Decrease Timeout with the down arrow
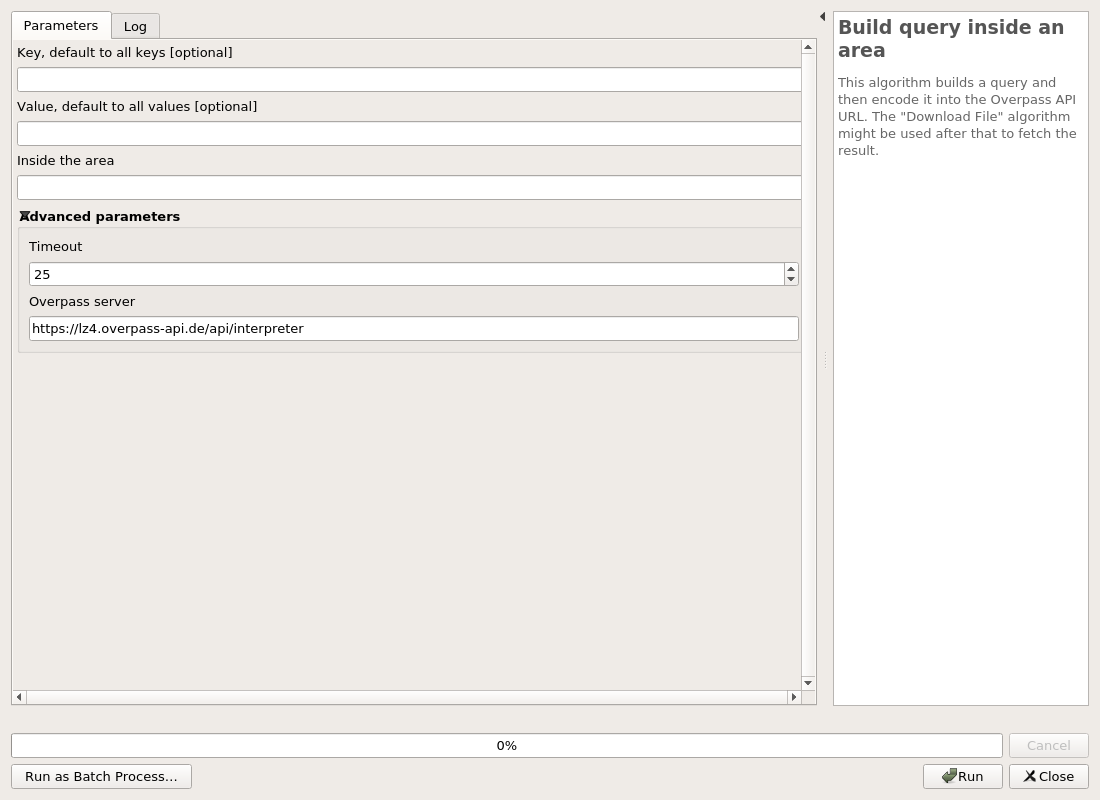Screen dimensions: 1100x800 (791, 279)
